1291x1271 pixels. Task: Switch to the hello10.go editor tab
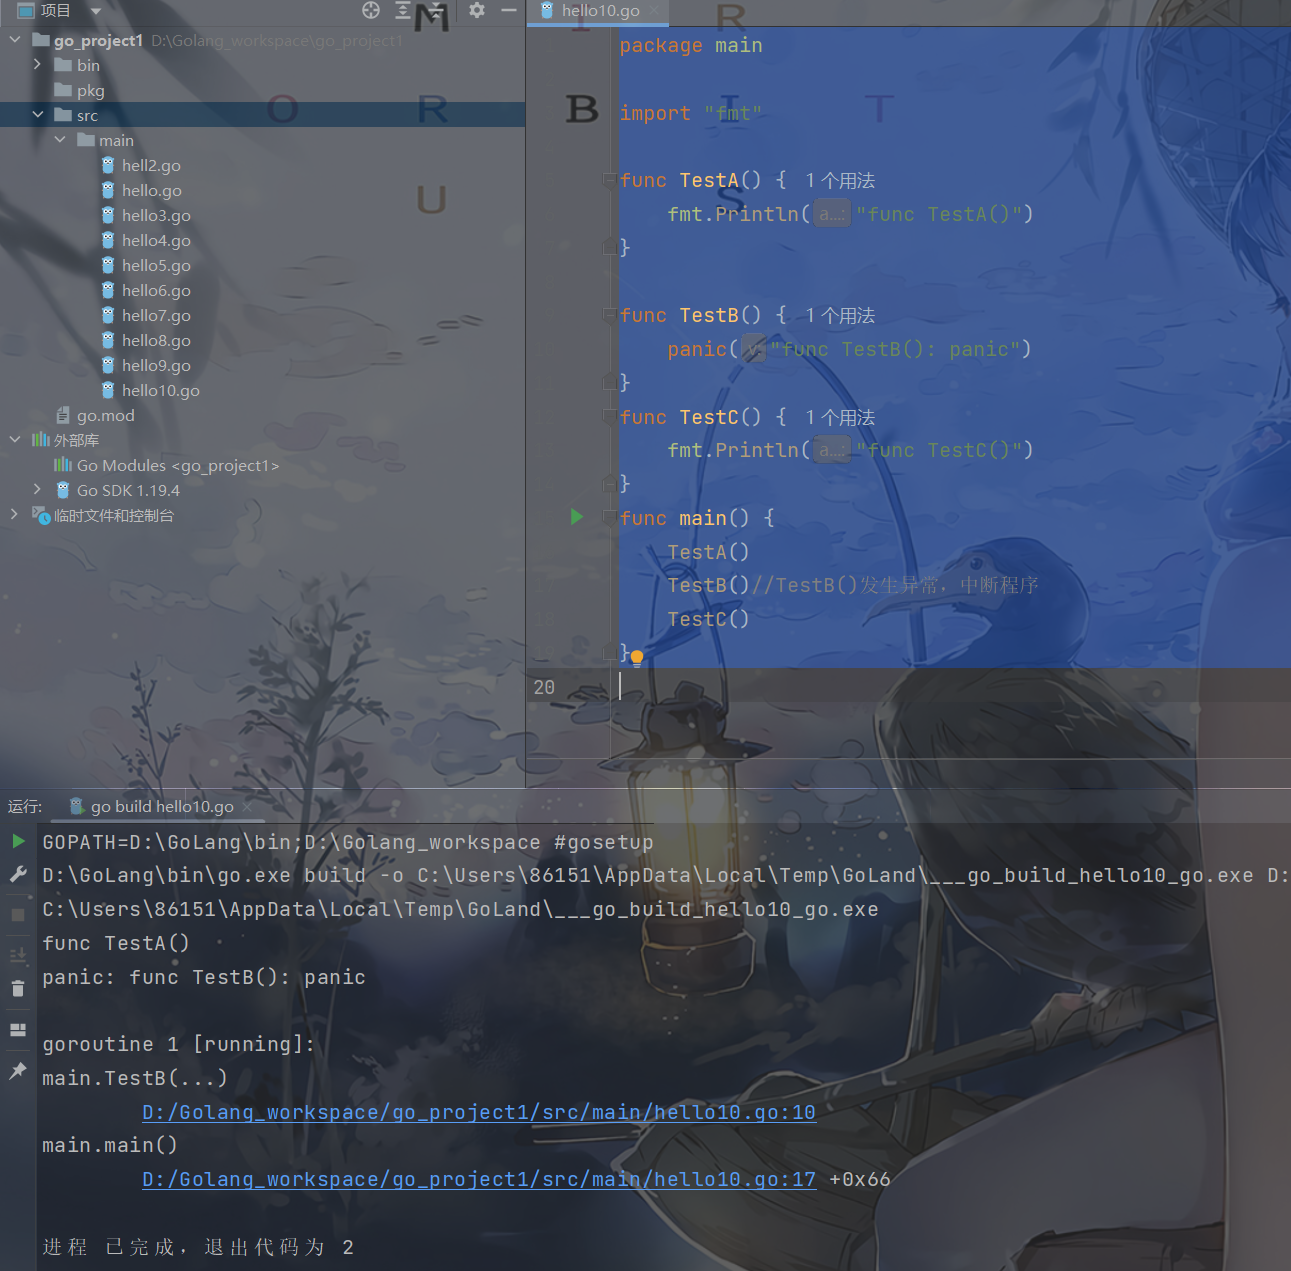click(600, 11)
